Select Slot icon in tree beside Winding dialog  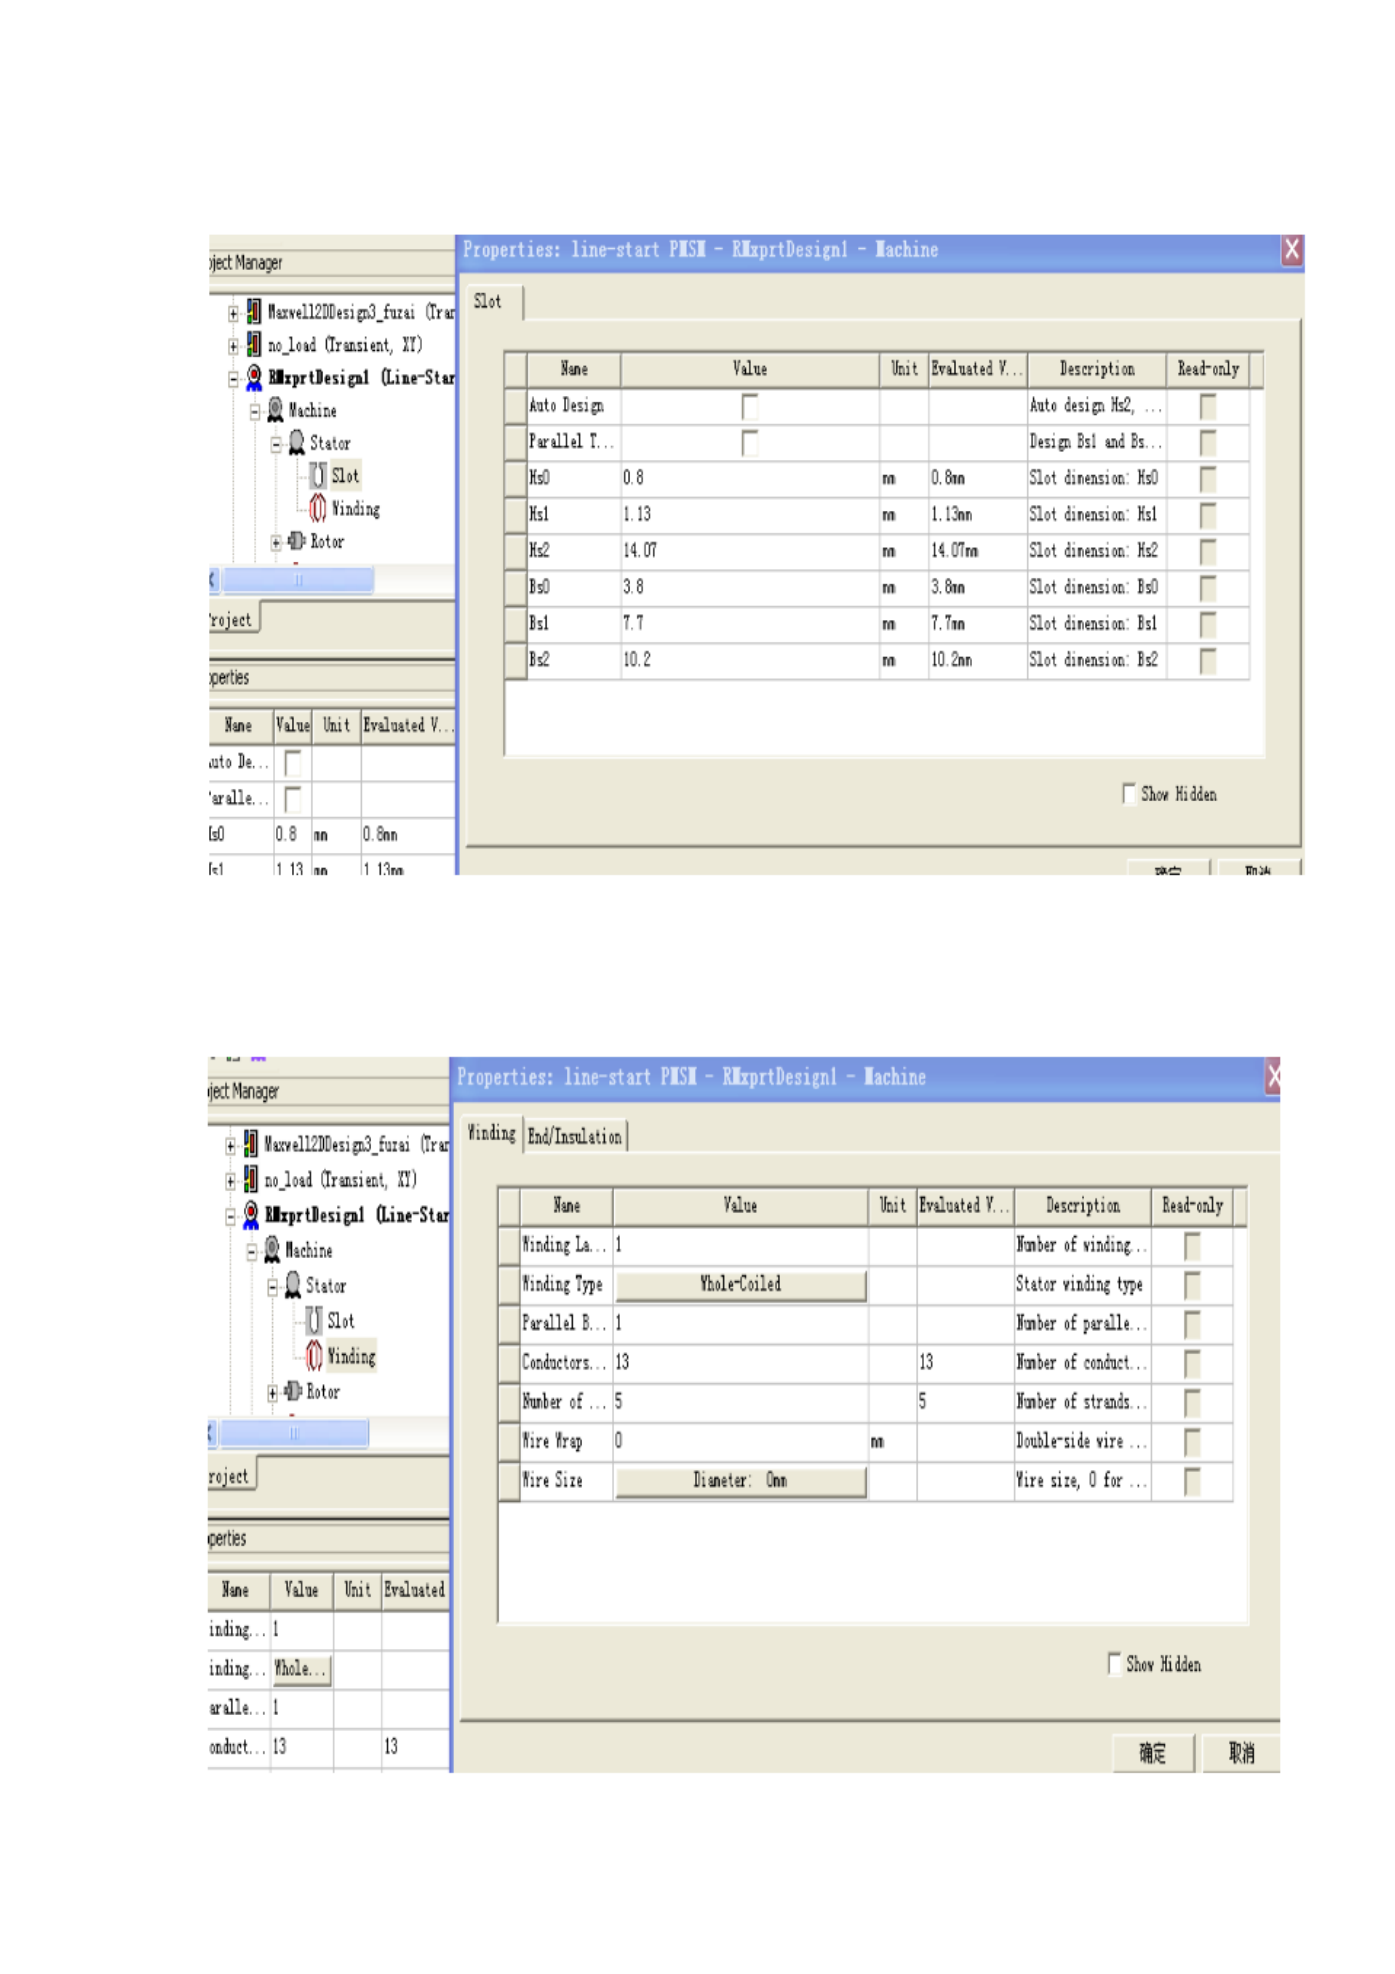(314, 1320)
